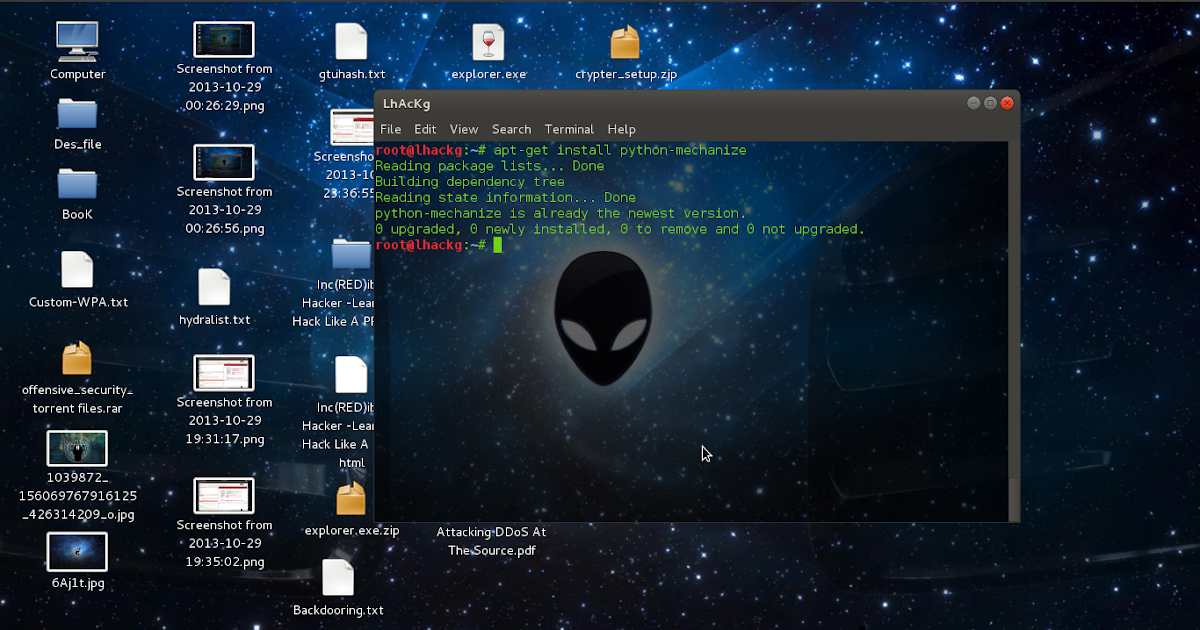Click the terminal prompt after root@lhackg
The height and width of the screenshot is (630, 1200).
click(498, 244)
